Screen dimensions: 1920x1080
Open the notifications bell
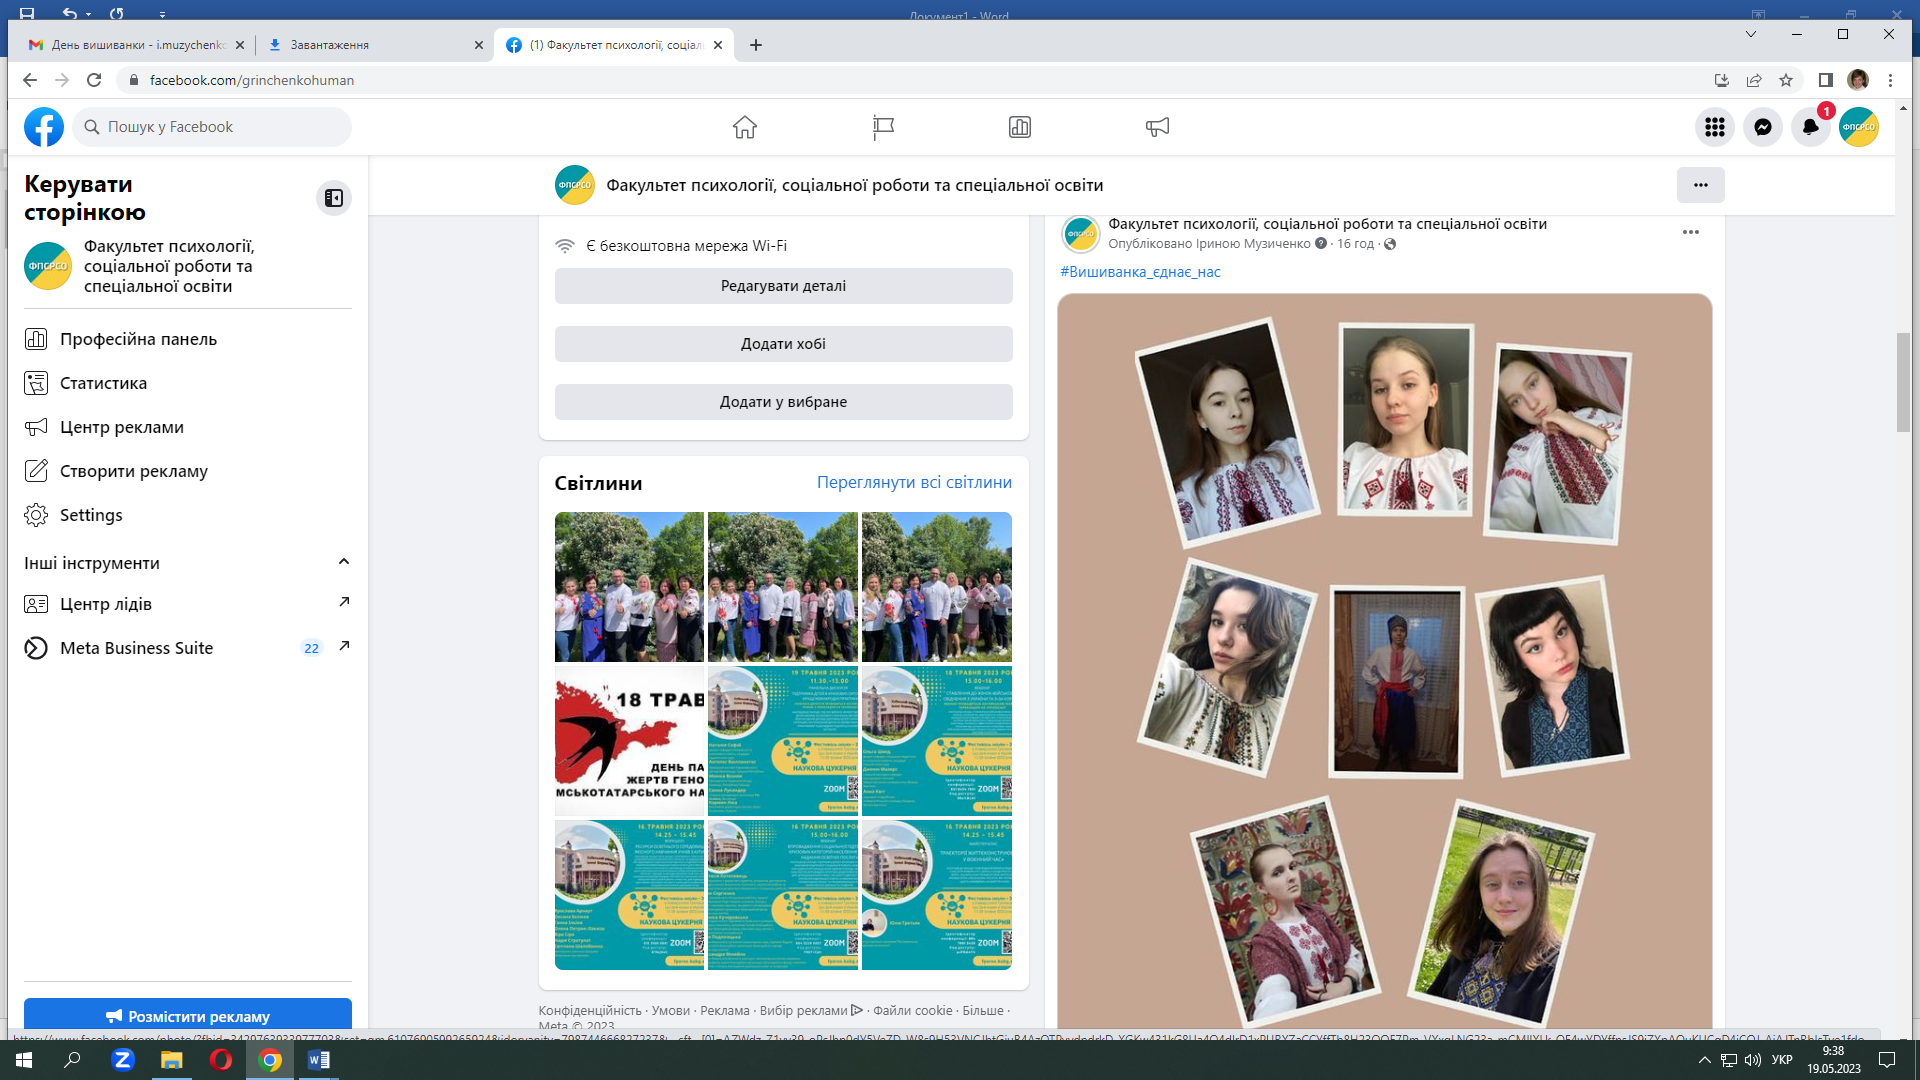tap(1810, 127)
